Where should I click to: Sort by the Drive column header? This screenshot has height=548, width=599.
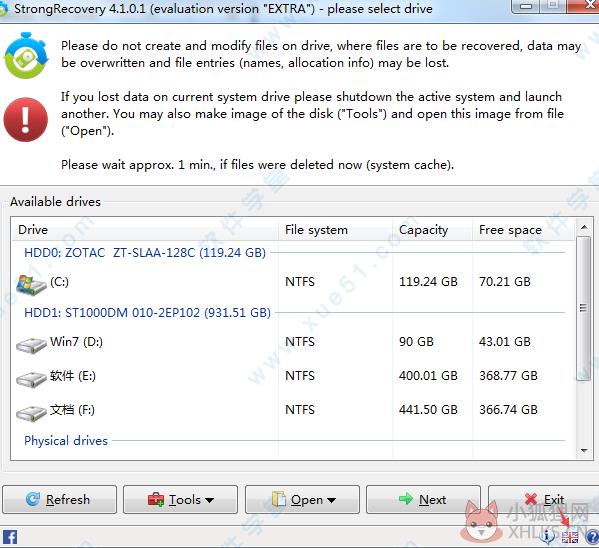145,230
